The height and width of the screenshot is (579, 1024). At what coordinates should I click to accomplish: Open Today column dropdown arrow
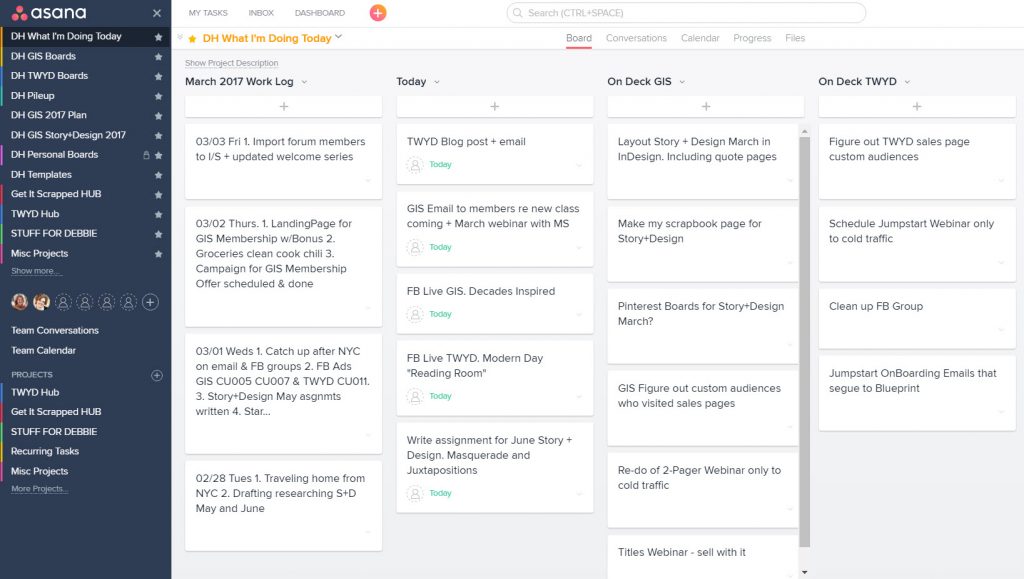pyautogui.click(x=437, y=82)
